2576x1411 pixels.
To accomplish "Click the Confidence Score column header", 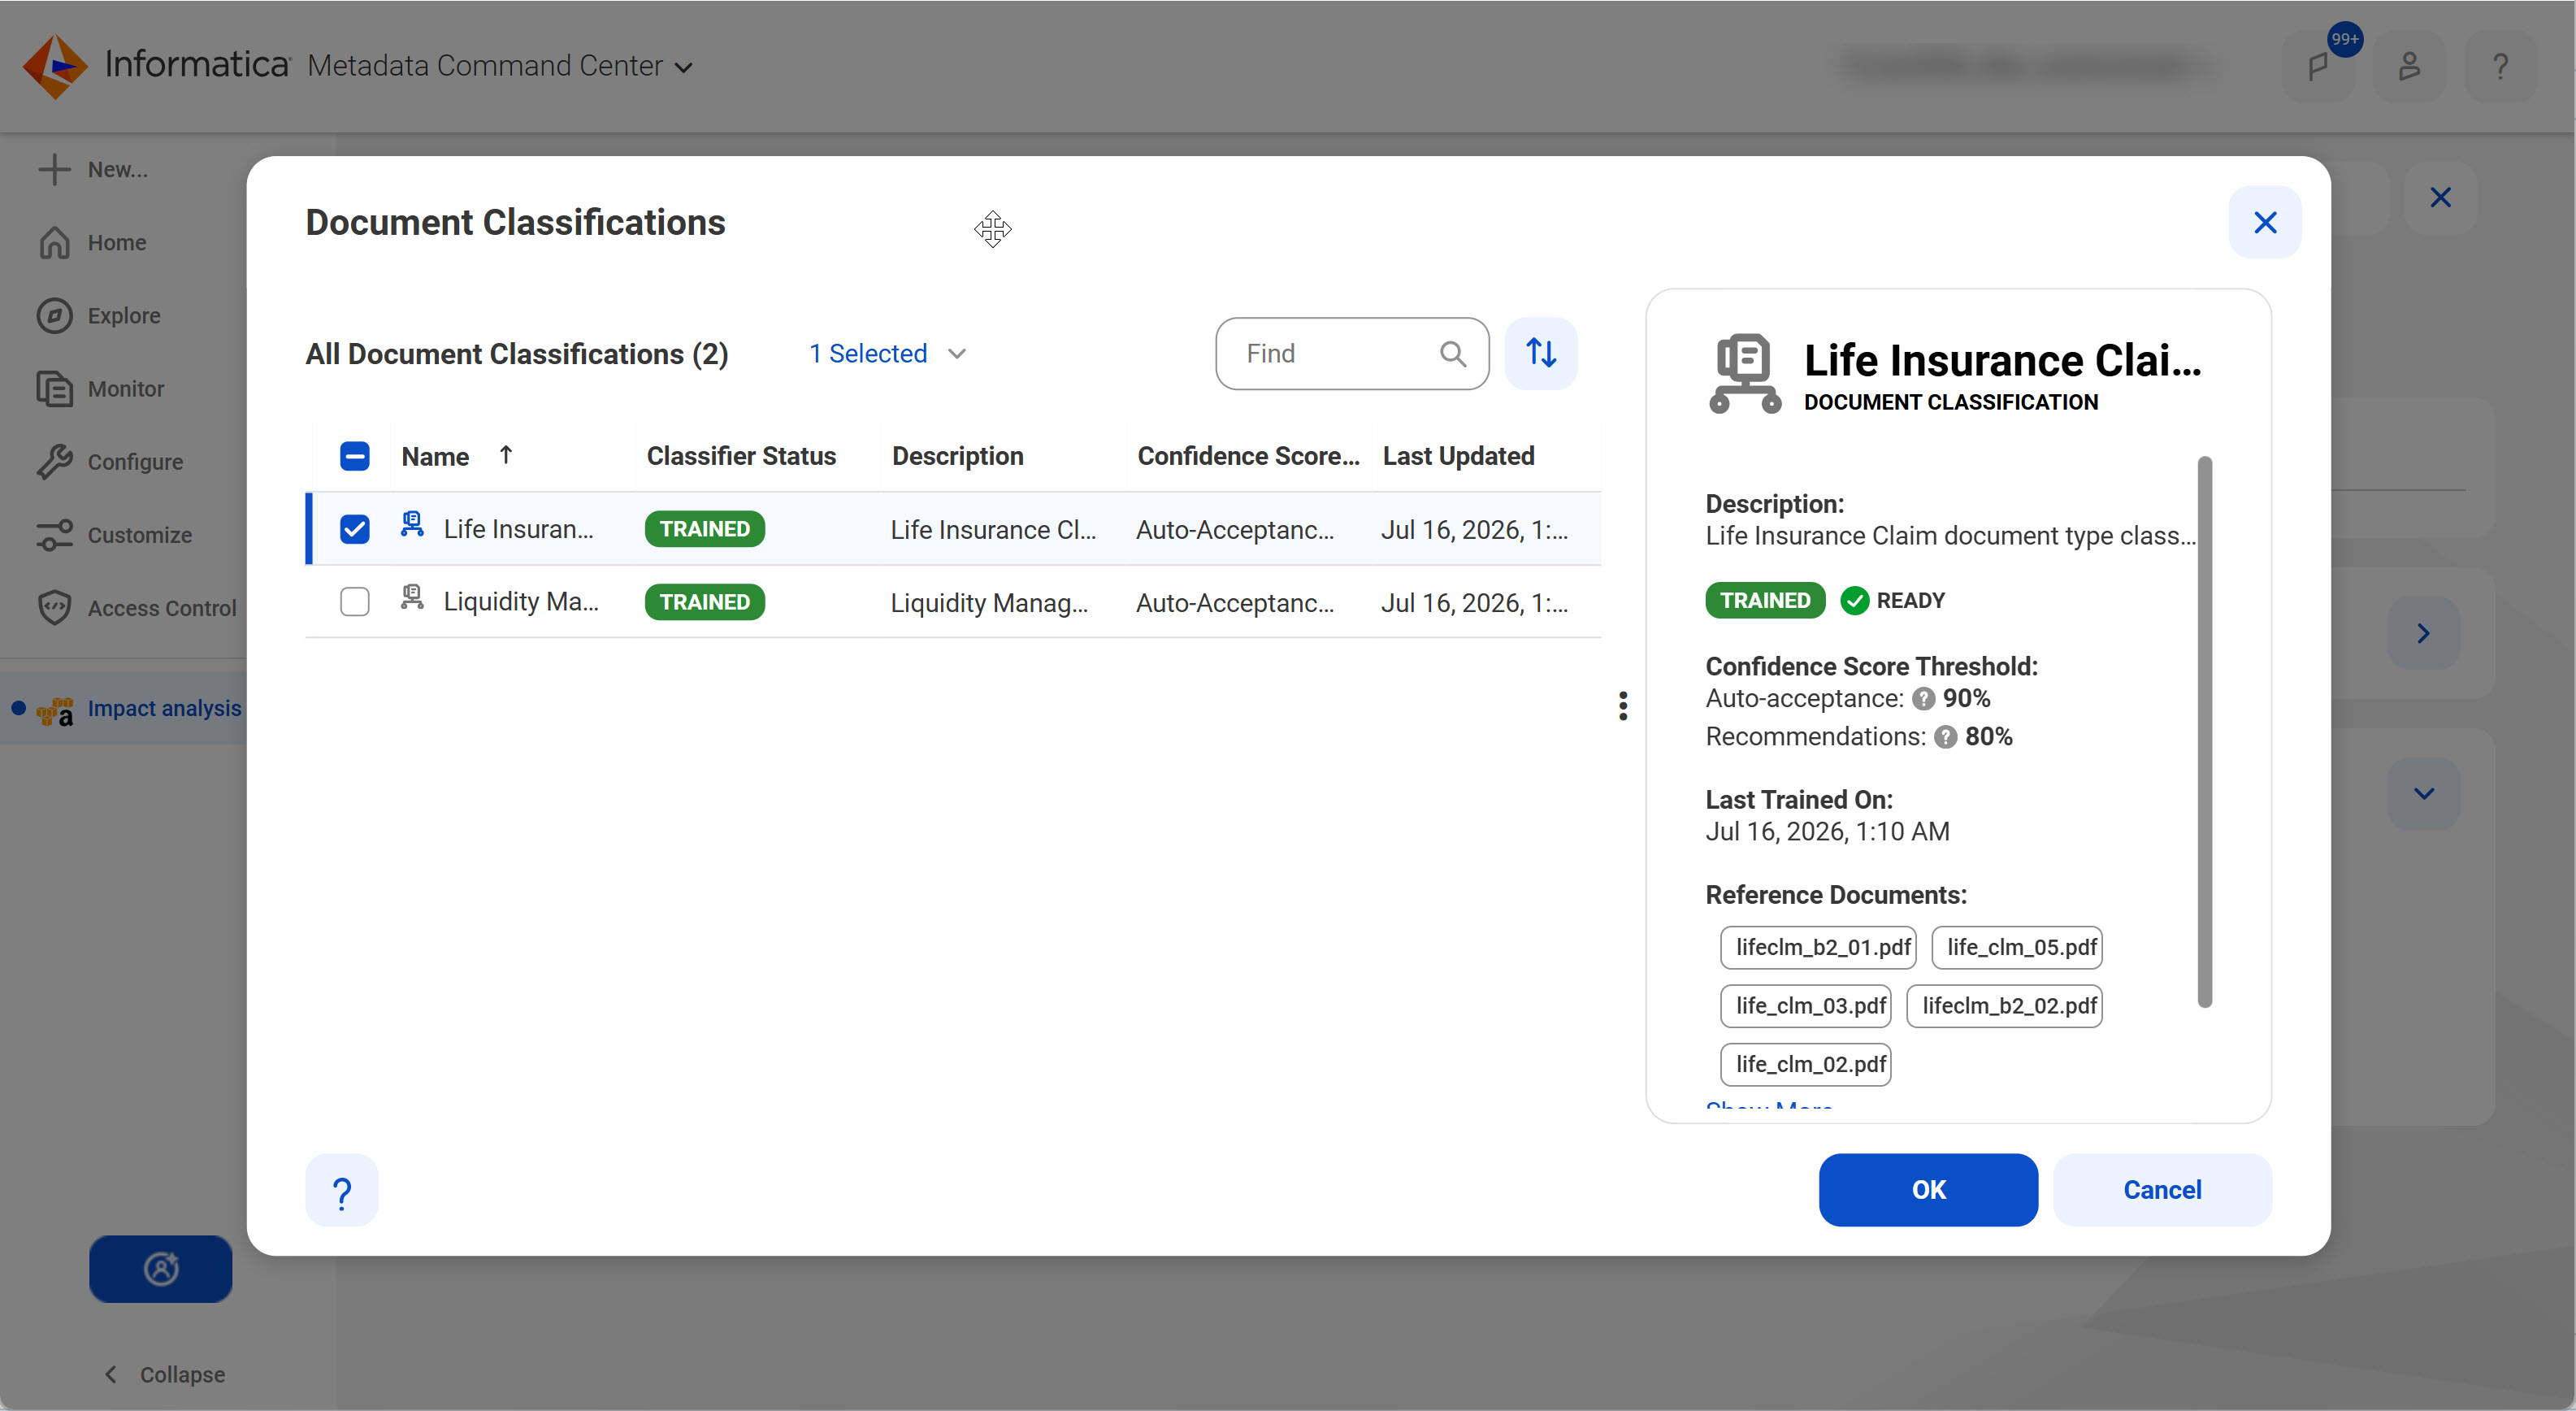I will (1248, 456).
